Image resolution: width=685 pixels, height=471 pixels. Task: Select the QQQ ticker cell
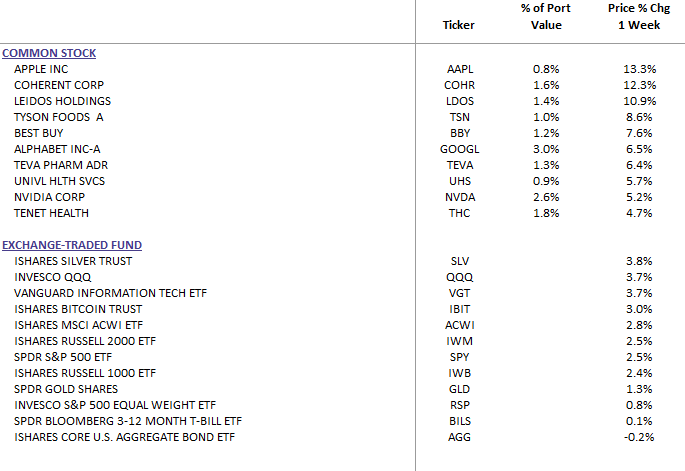tap(460, 277)
